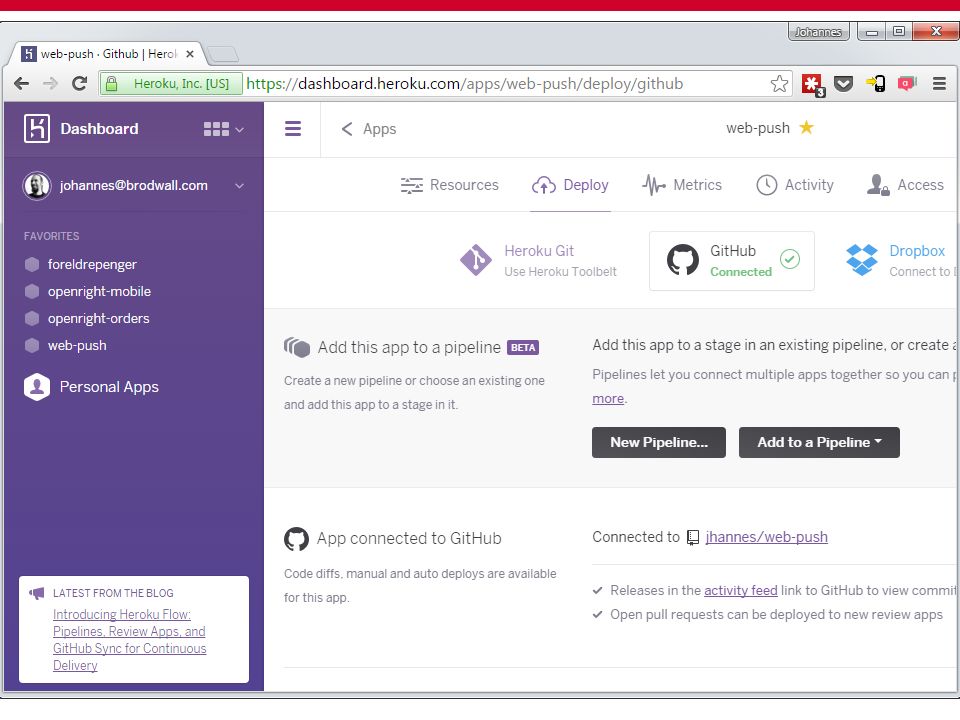Open the Introducing Heroku Flow blog link
Screen dimensions: 960x720
pos(129,640)
